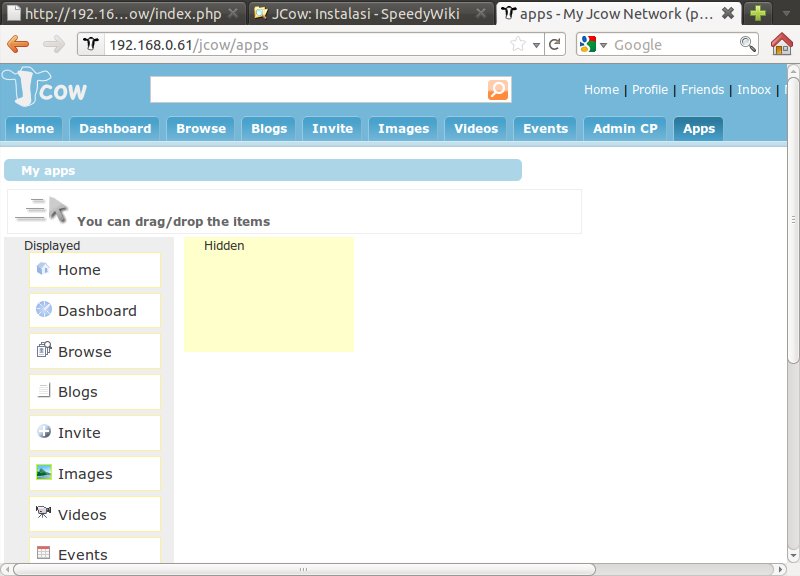Viewport: 800px width, 576px height.
Task: Click the Blogs item in Displayed list
Action: [x=95, y=392]
